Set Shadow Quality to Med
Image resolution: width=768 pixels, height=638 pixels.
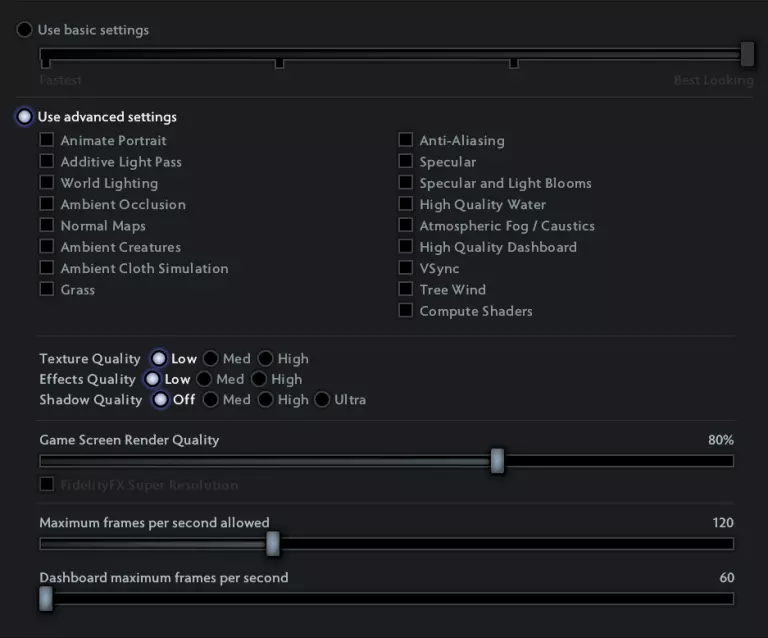pos(211,400)
